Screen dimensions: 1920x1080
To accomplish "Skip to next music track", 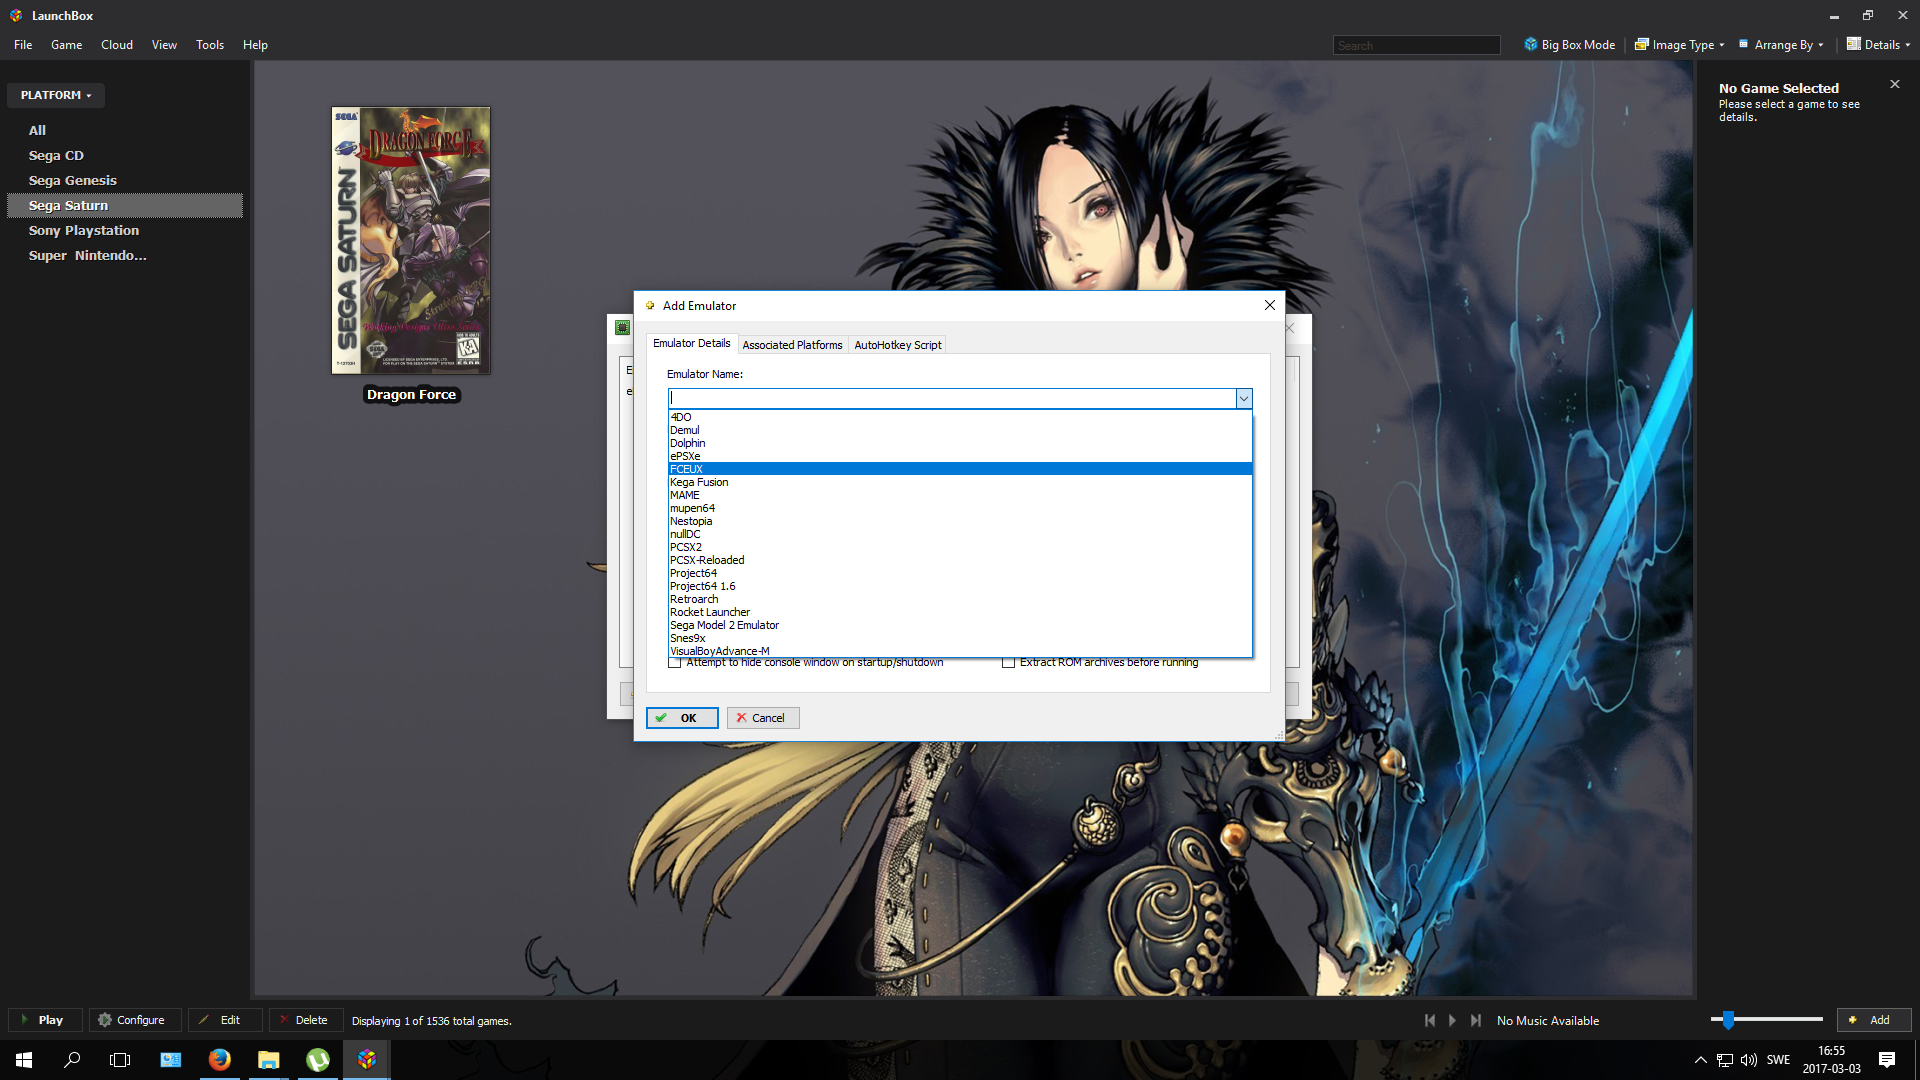I will click(x=1476, y=1021).
